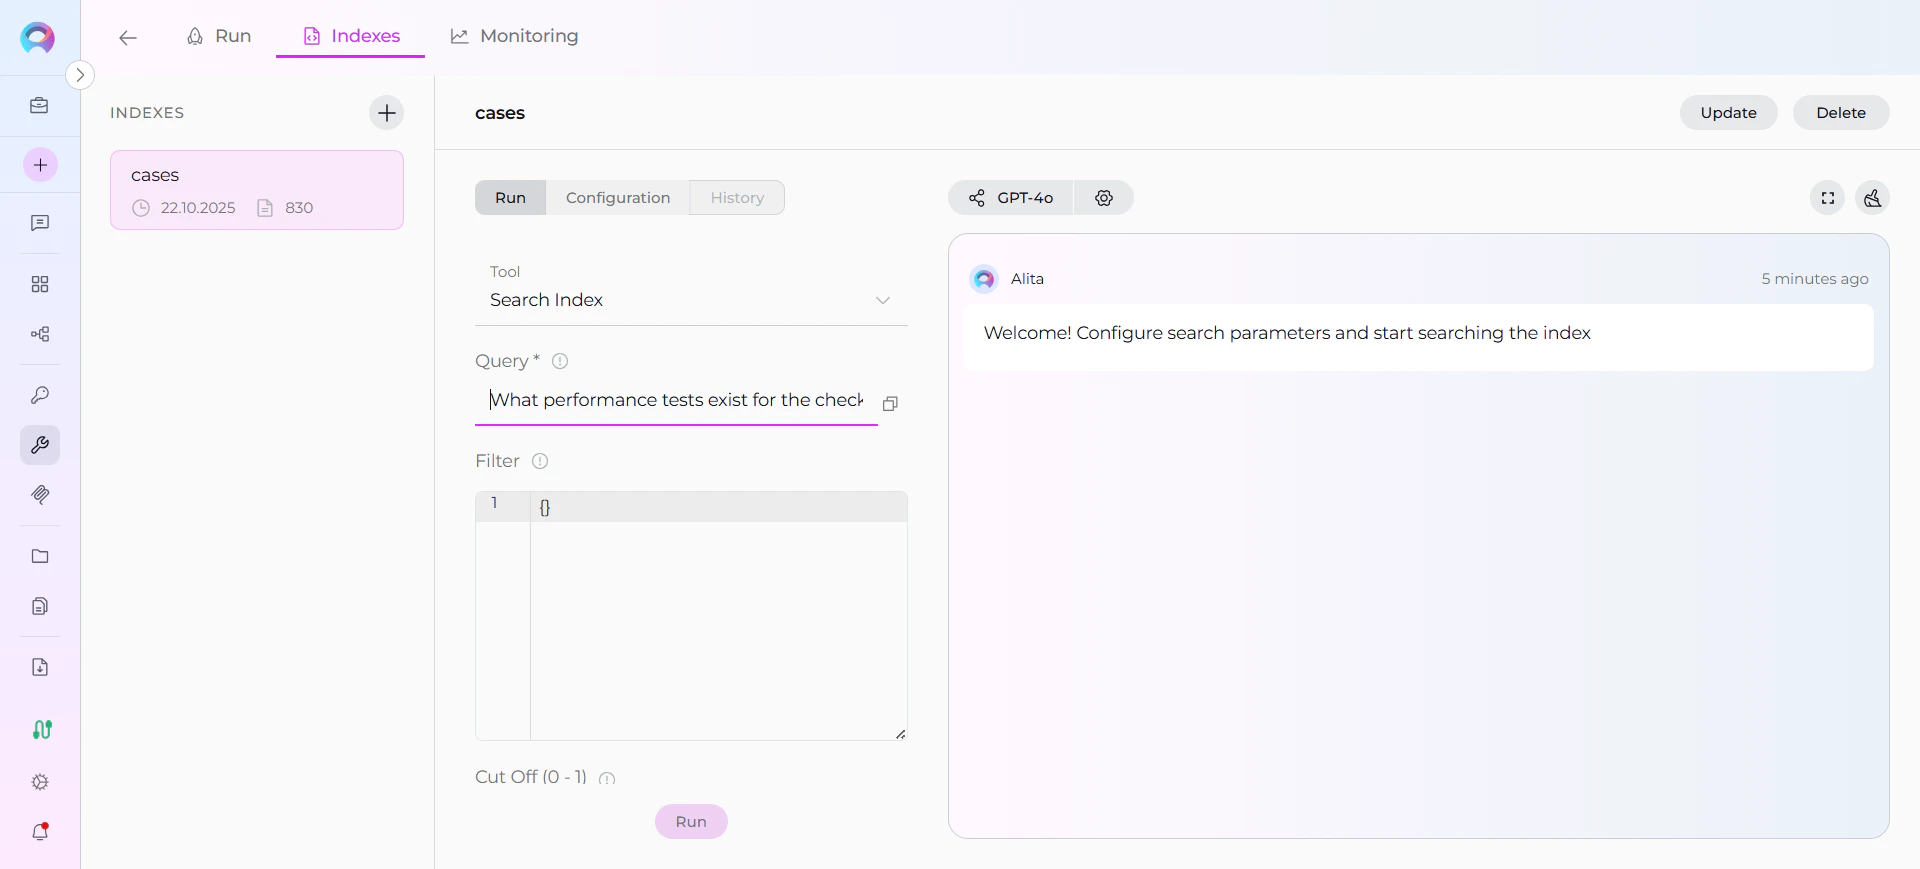Open the paperclip icon in sidebar
Screen dimensions: 1920x869
40,494
